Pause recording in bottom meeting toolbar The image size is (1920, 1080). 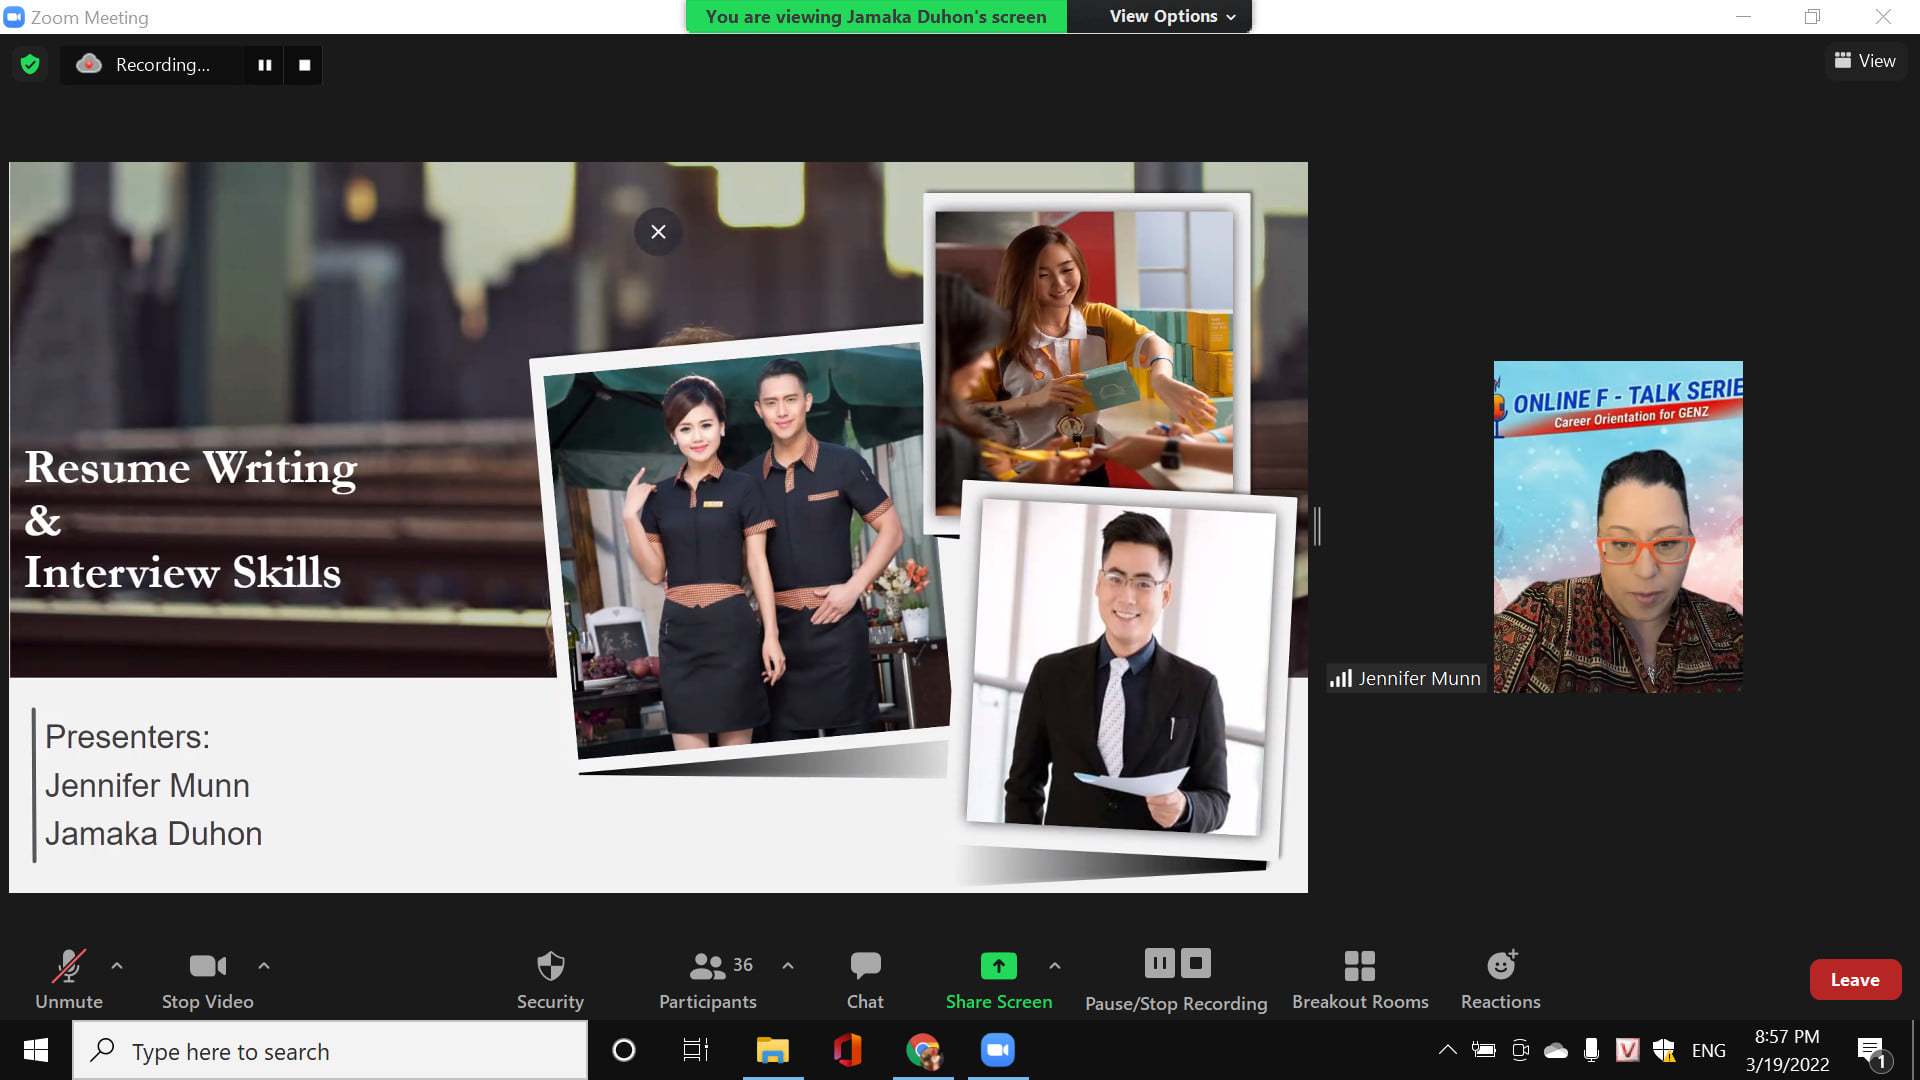[x=1159, y=964]
